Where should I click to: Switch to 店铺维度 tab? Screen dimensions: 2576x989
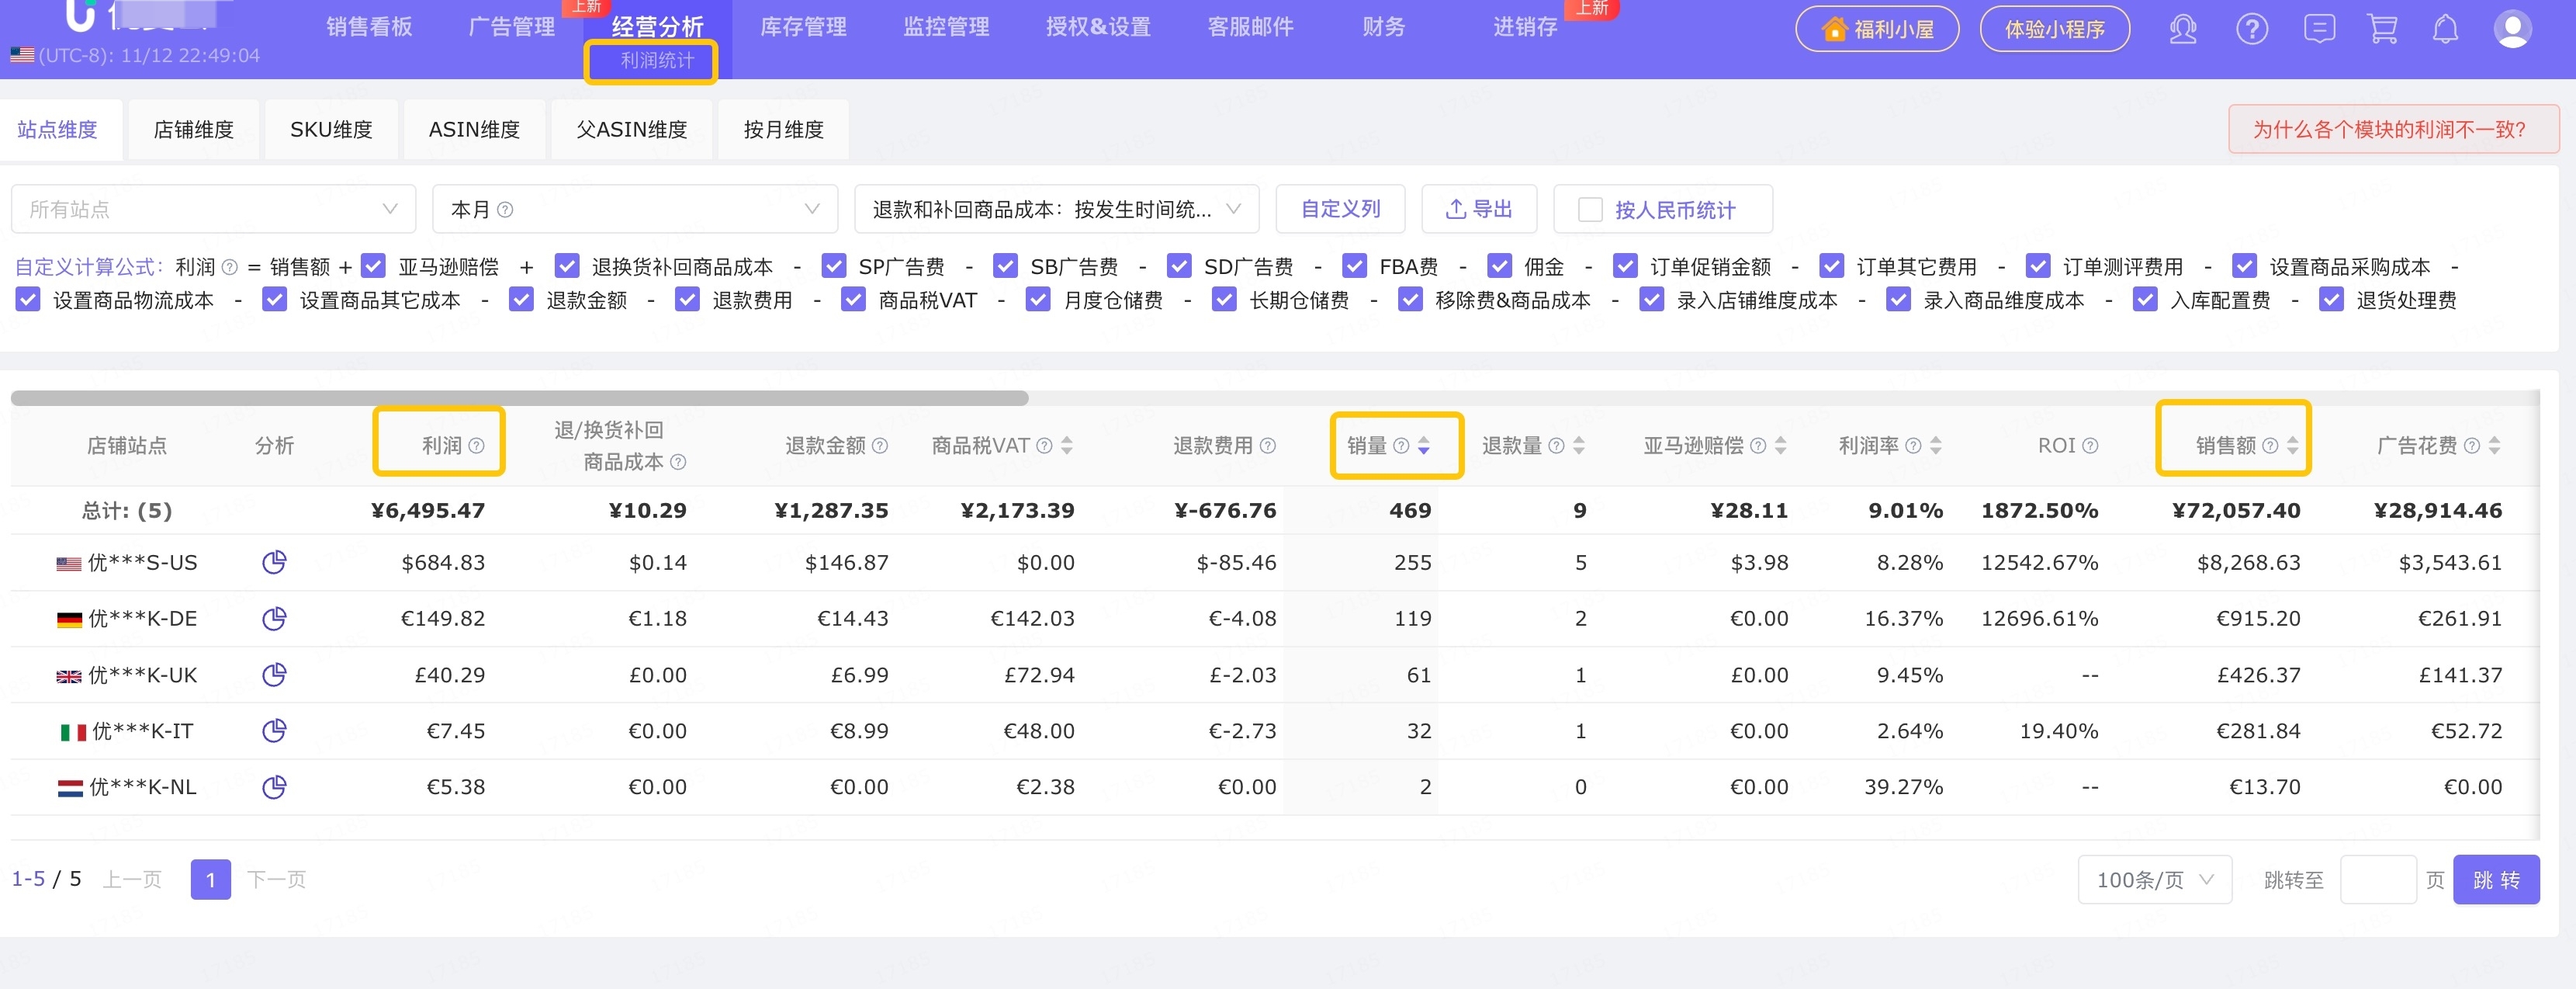pyautogui.click(x=194, y=130)
